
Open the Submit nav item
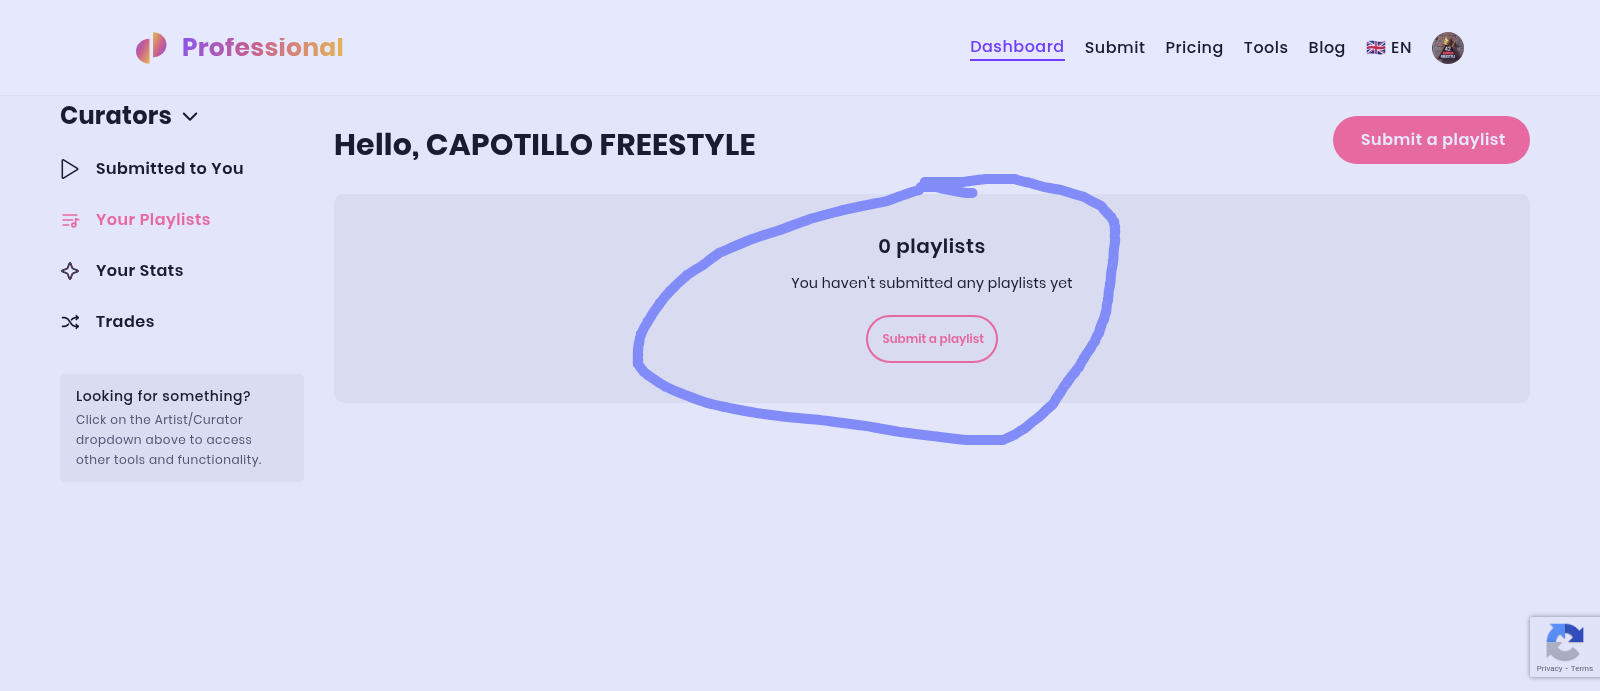(x=1114, y=48)
